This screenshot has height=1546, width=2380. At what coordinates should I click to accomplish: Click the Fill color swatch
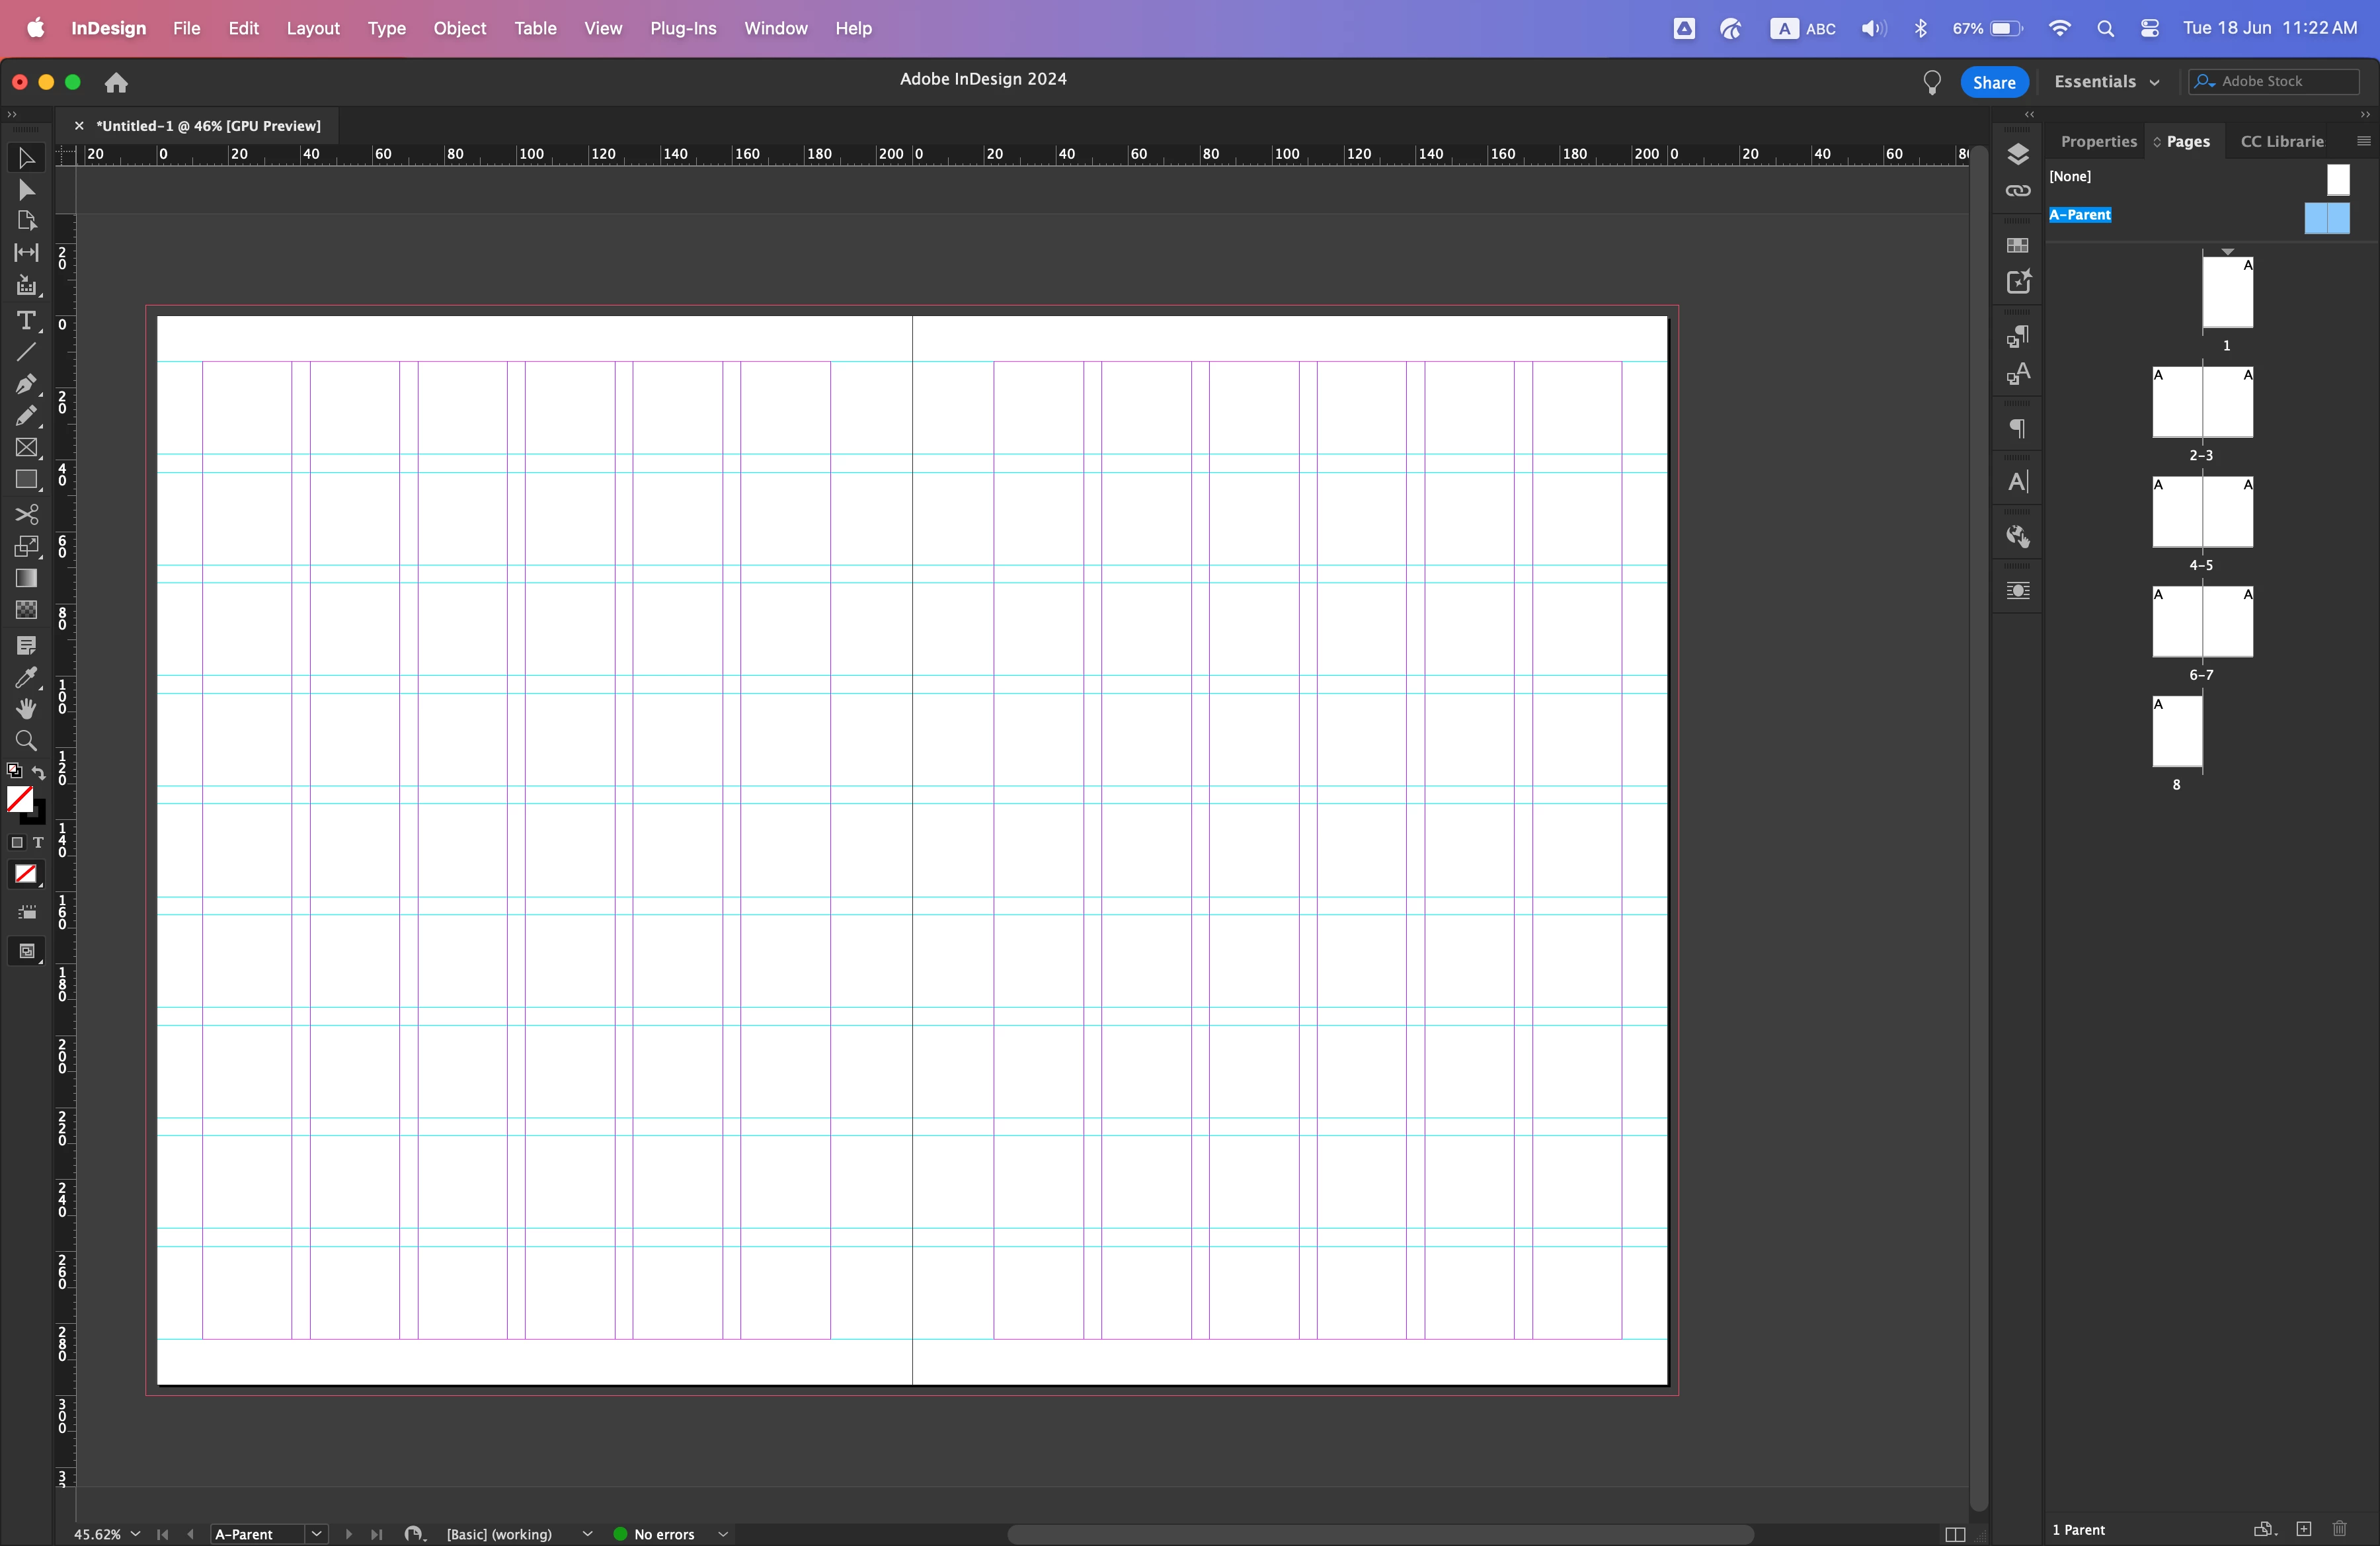[19, 798]
